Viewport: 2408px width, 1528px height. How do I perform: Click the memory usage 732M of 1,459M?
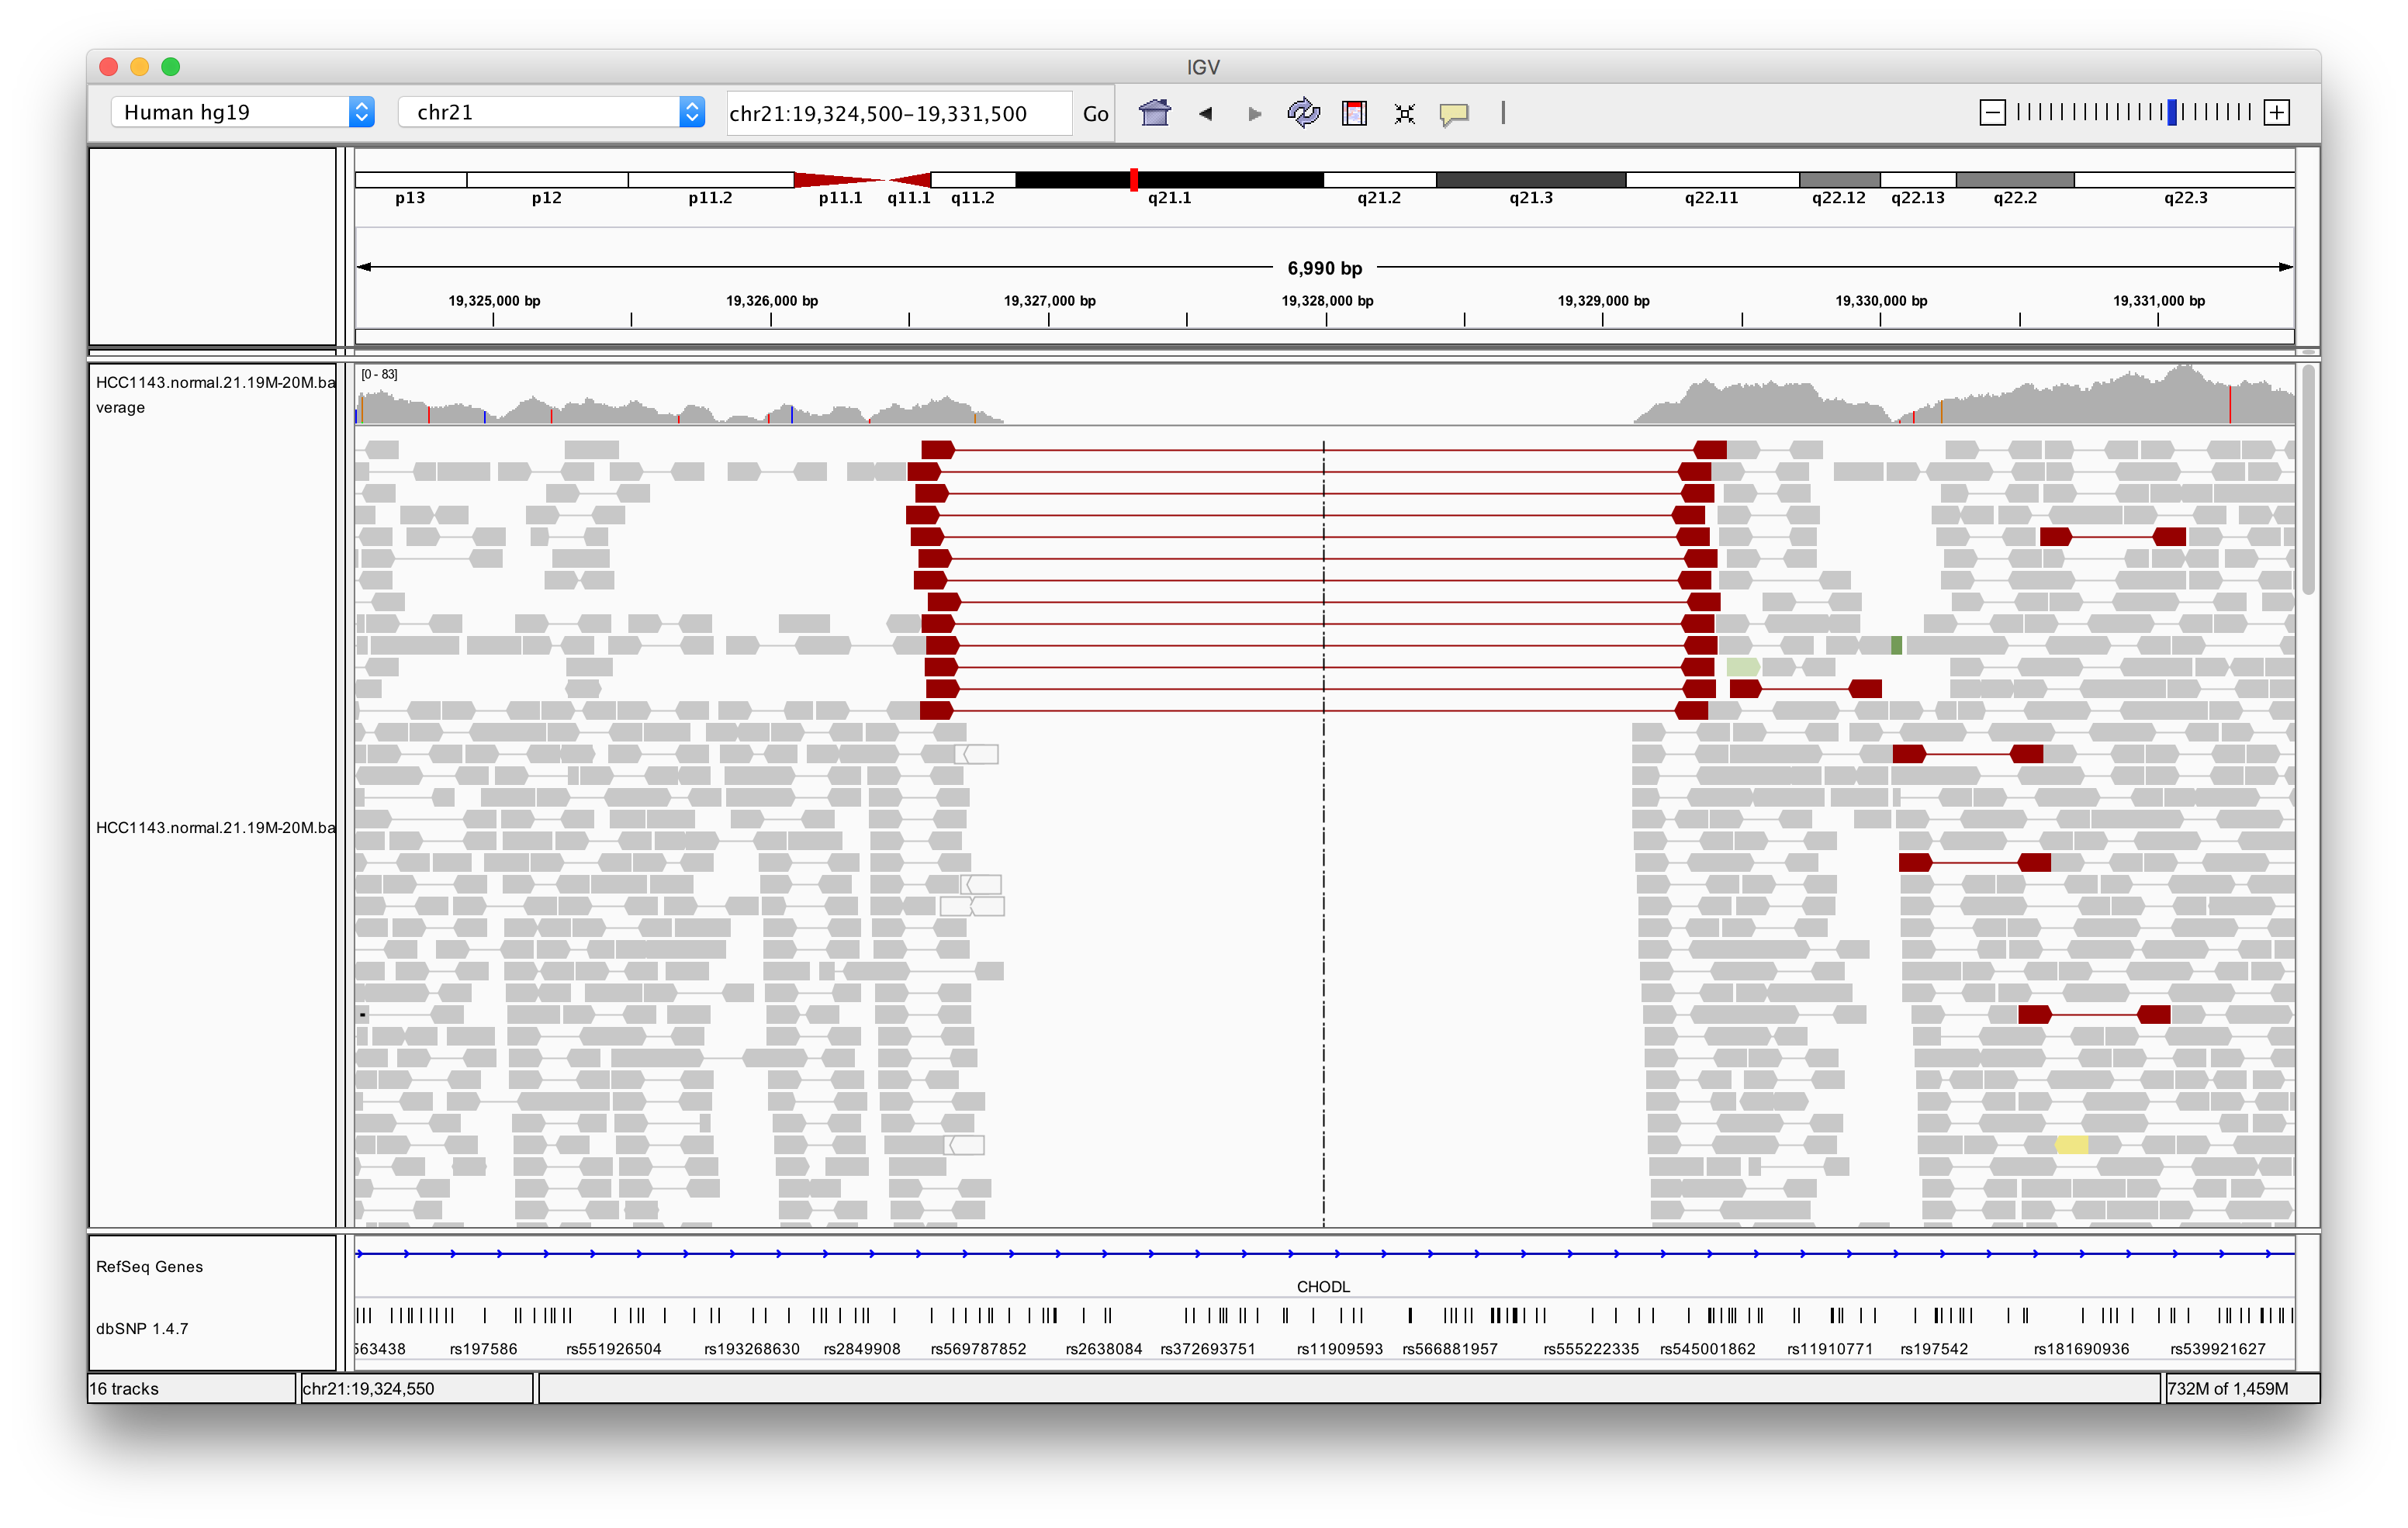tap(2227, 1388)
